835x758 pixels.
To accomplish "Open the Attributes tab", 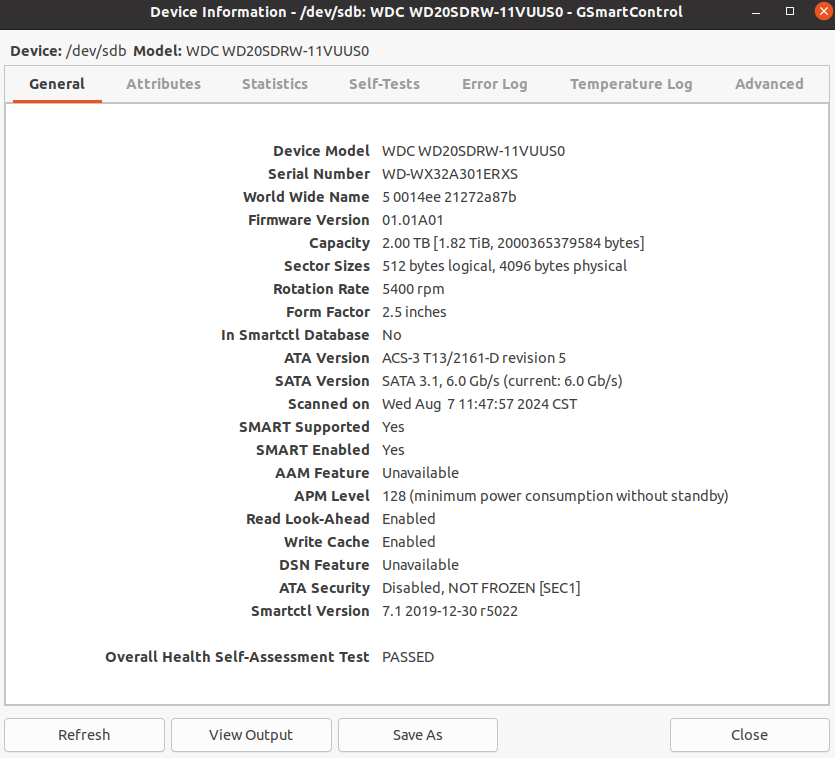I will [x=163, y=84].
